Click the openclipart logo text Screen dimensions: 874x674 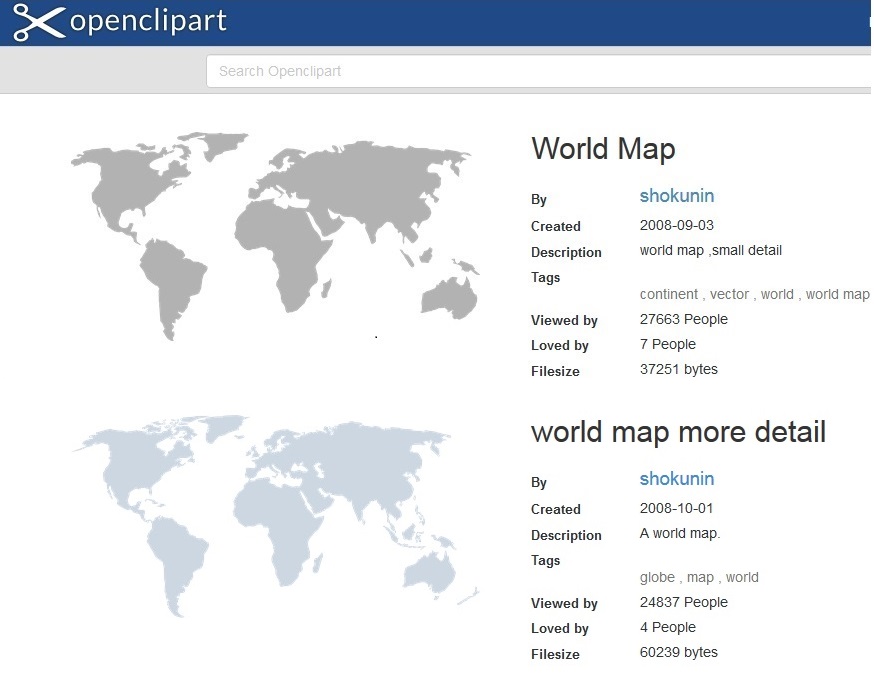click(148, 22)
